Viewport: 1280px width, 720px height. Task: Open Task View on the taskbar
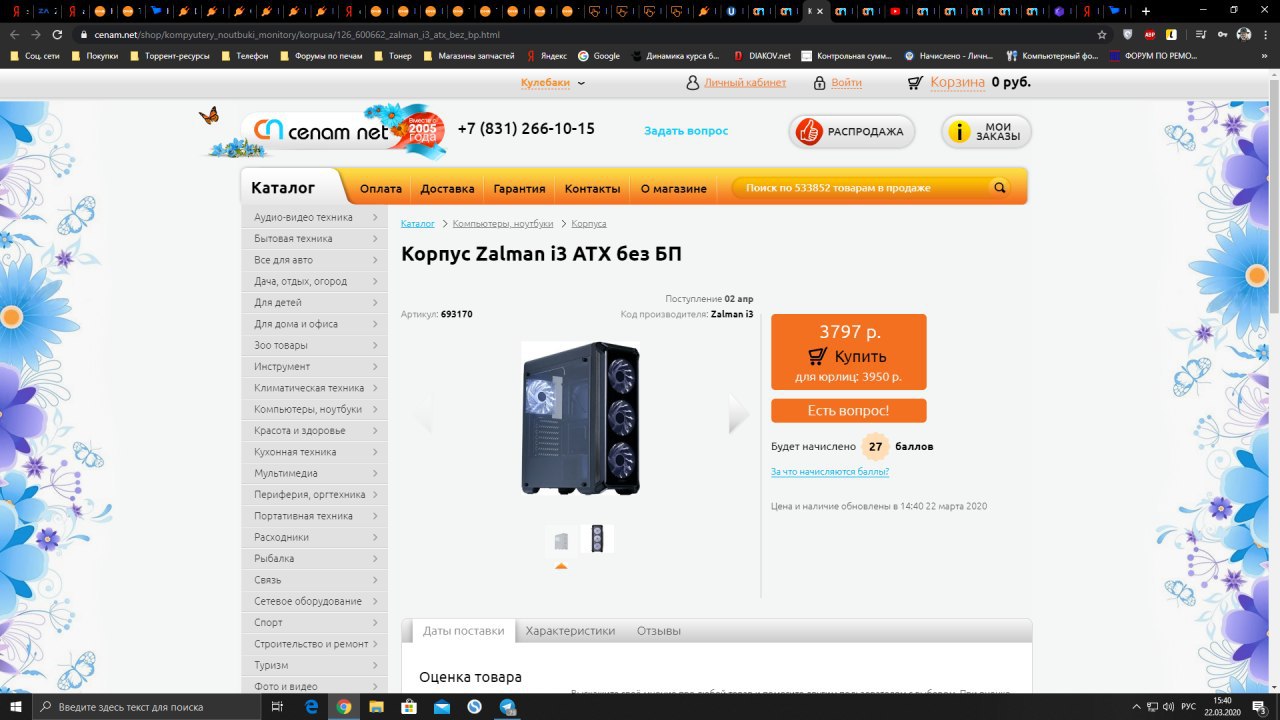tap(277, 706)
